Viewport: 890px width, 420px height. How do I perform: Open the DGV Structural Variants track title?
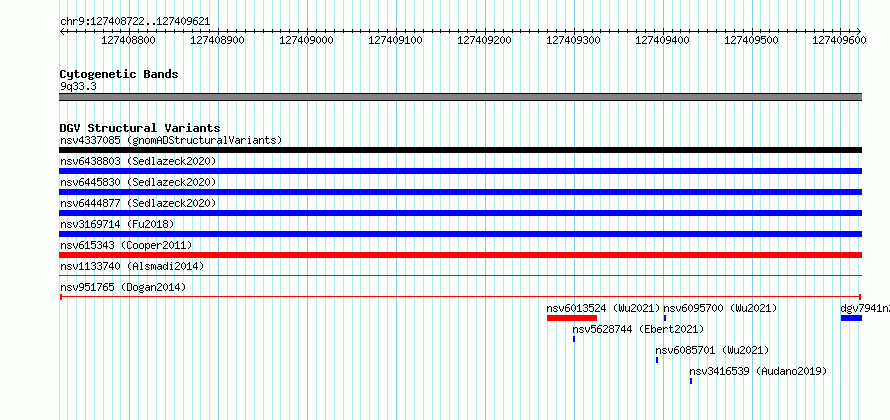click(x=140, y=128)
